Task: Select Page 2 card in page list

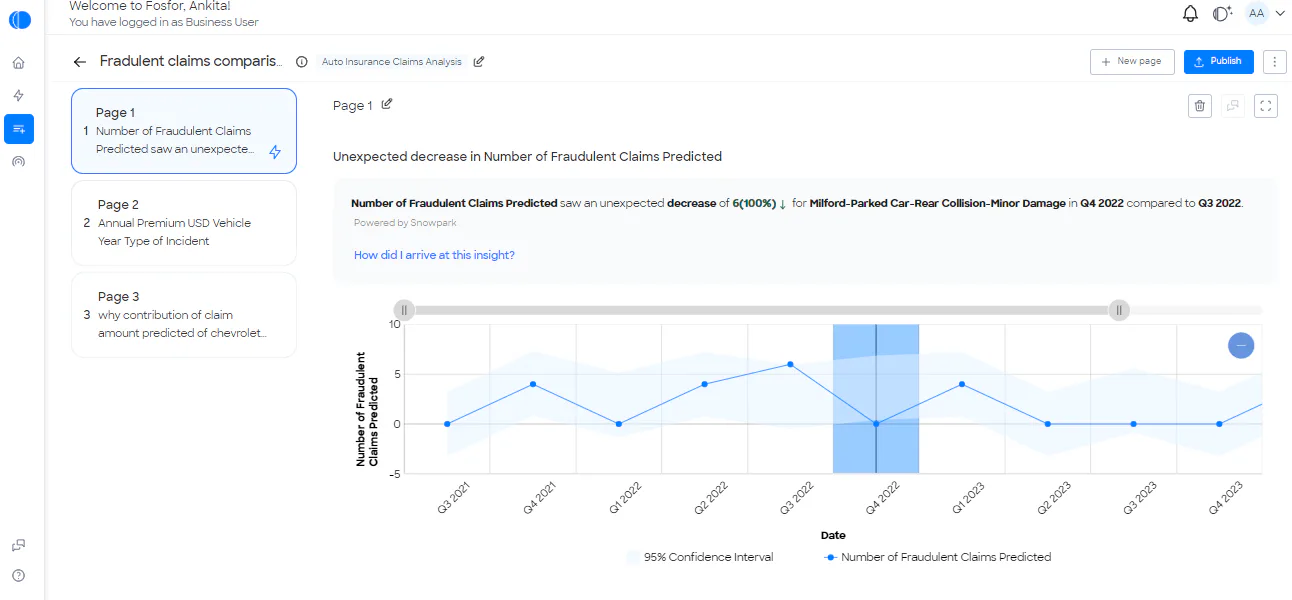Action: coord(184,223)
